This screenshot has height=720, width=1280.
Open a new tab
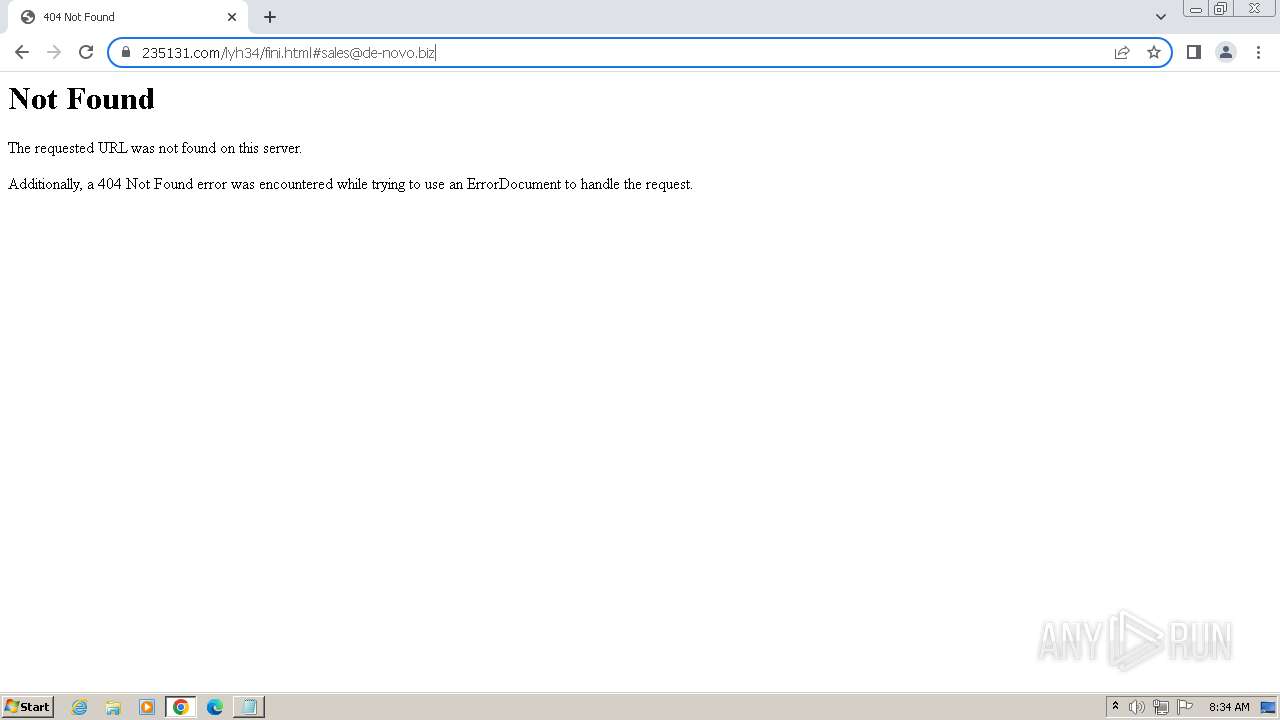(x=270, y=17)
